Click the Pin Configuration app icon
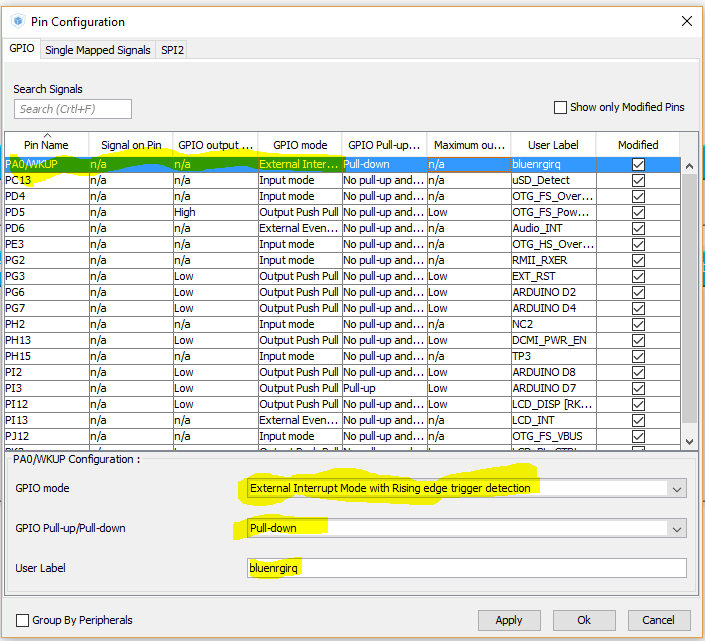Screen dimensions: 705x641 click(x=18, y=21)
